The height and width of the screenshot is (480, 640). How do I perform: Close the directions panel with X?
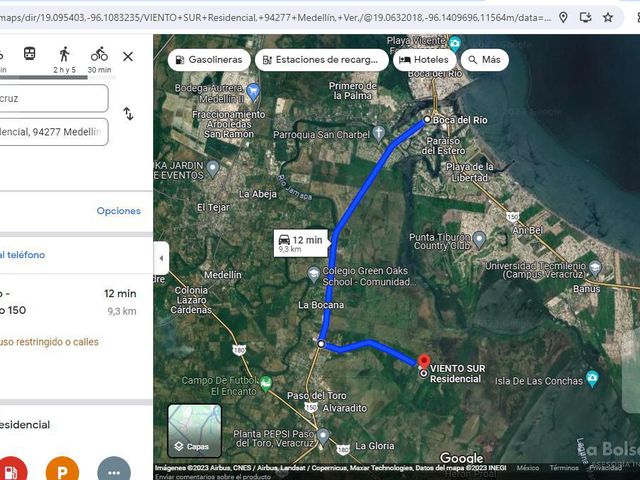tap(128, 56)
